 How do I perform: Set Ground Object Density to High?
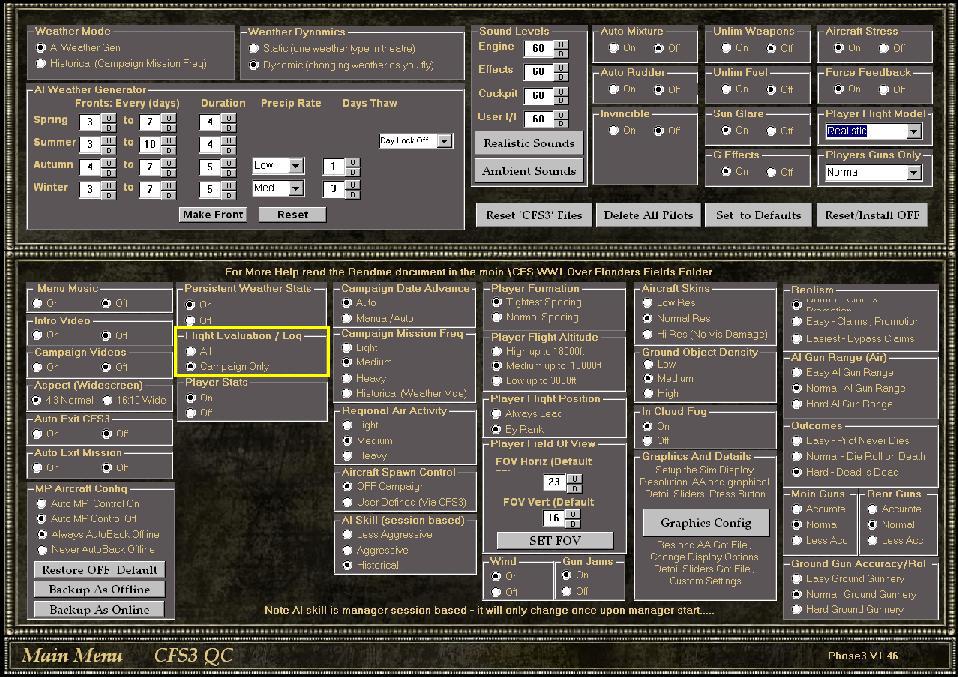tap(648, 394)
